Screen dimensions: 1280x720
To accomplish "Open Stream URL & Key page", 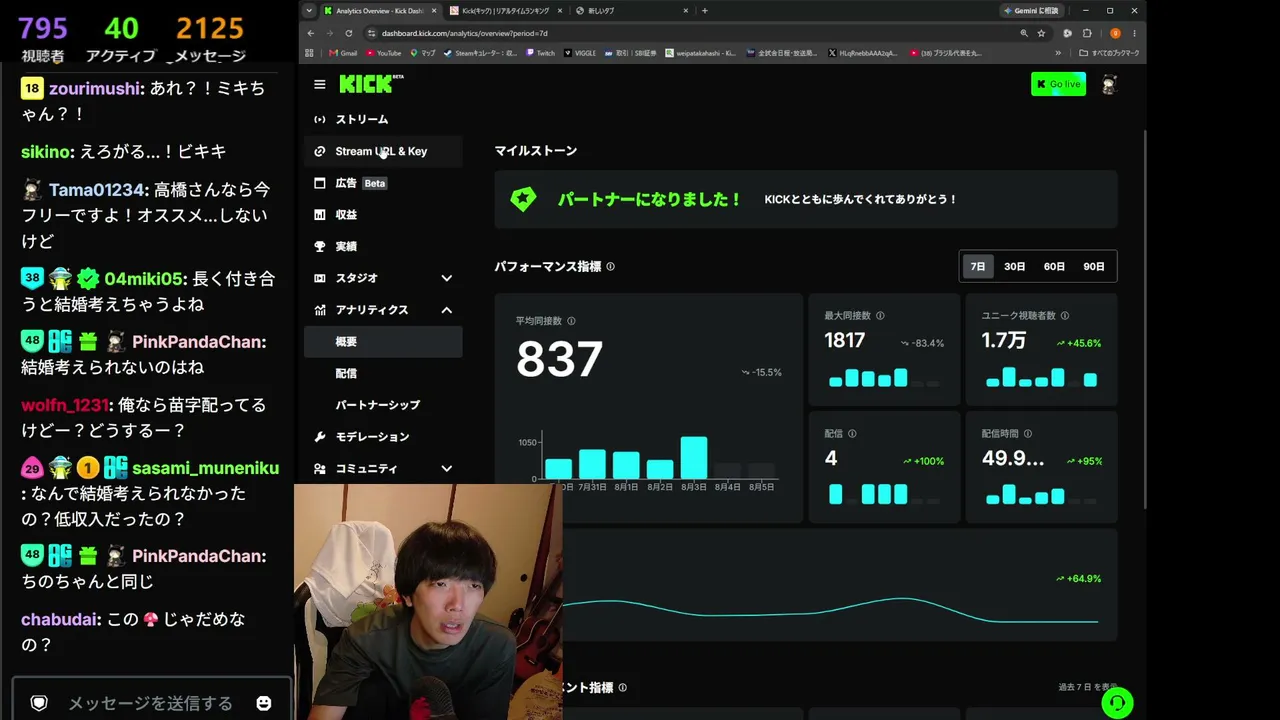I will (383, 152).
